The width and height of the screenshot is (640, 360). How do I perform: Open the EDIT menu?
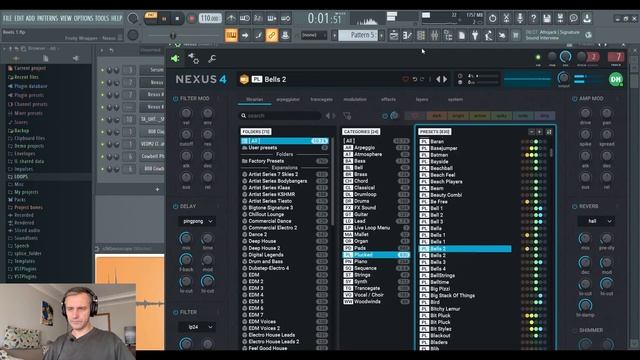click(x=19, y=18)
